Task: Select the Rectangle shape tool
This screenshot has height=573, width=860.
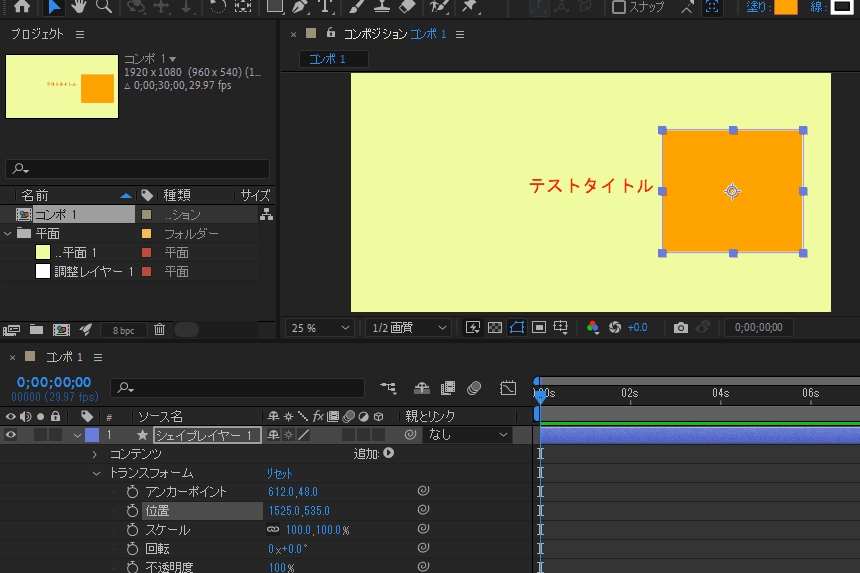Action: 275,7
